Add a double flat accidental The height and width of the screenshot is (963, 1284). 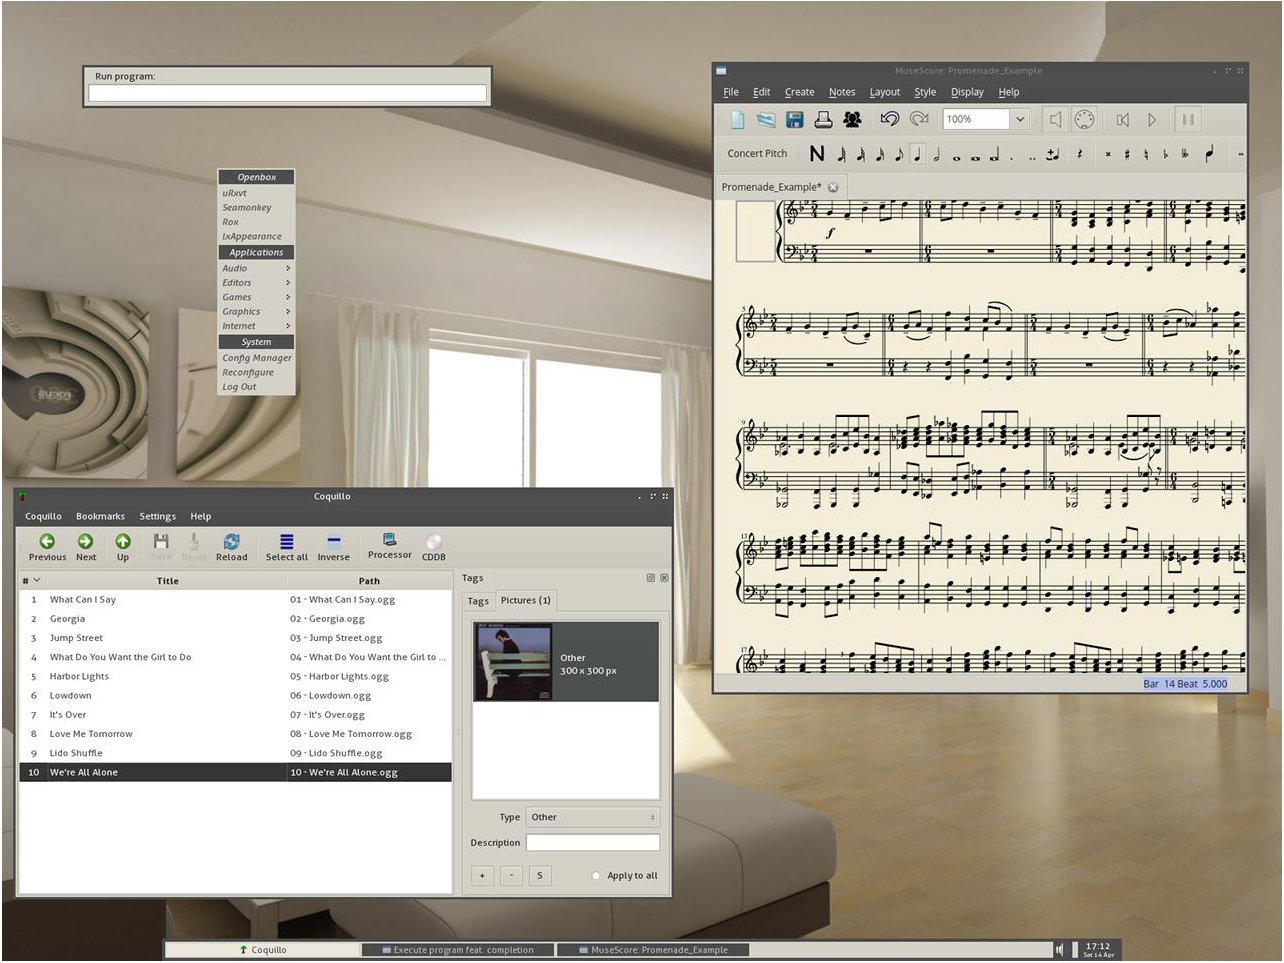point(1185,154)
